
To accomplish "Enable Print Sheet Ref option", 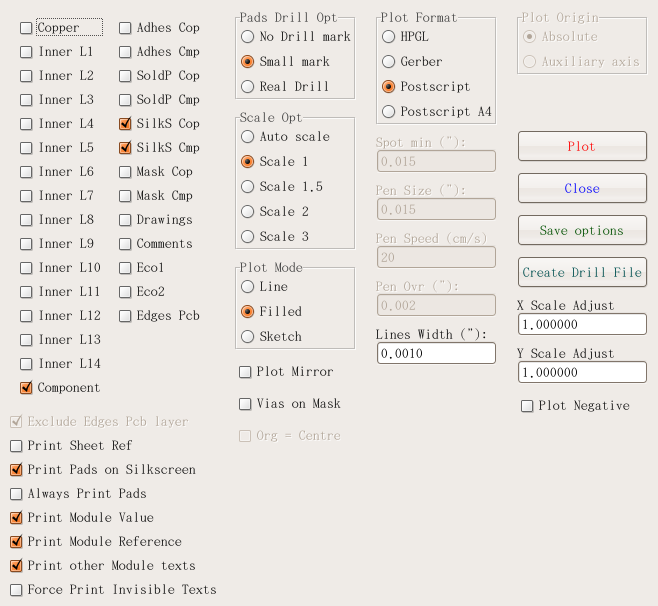I will pyautogui.click(x=16, y=446).
